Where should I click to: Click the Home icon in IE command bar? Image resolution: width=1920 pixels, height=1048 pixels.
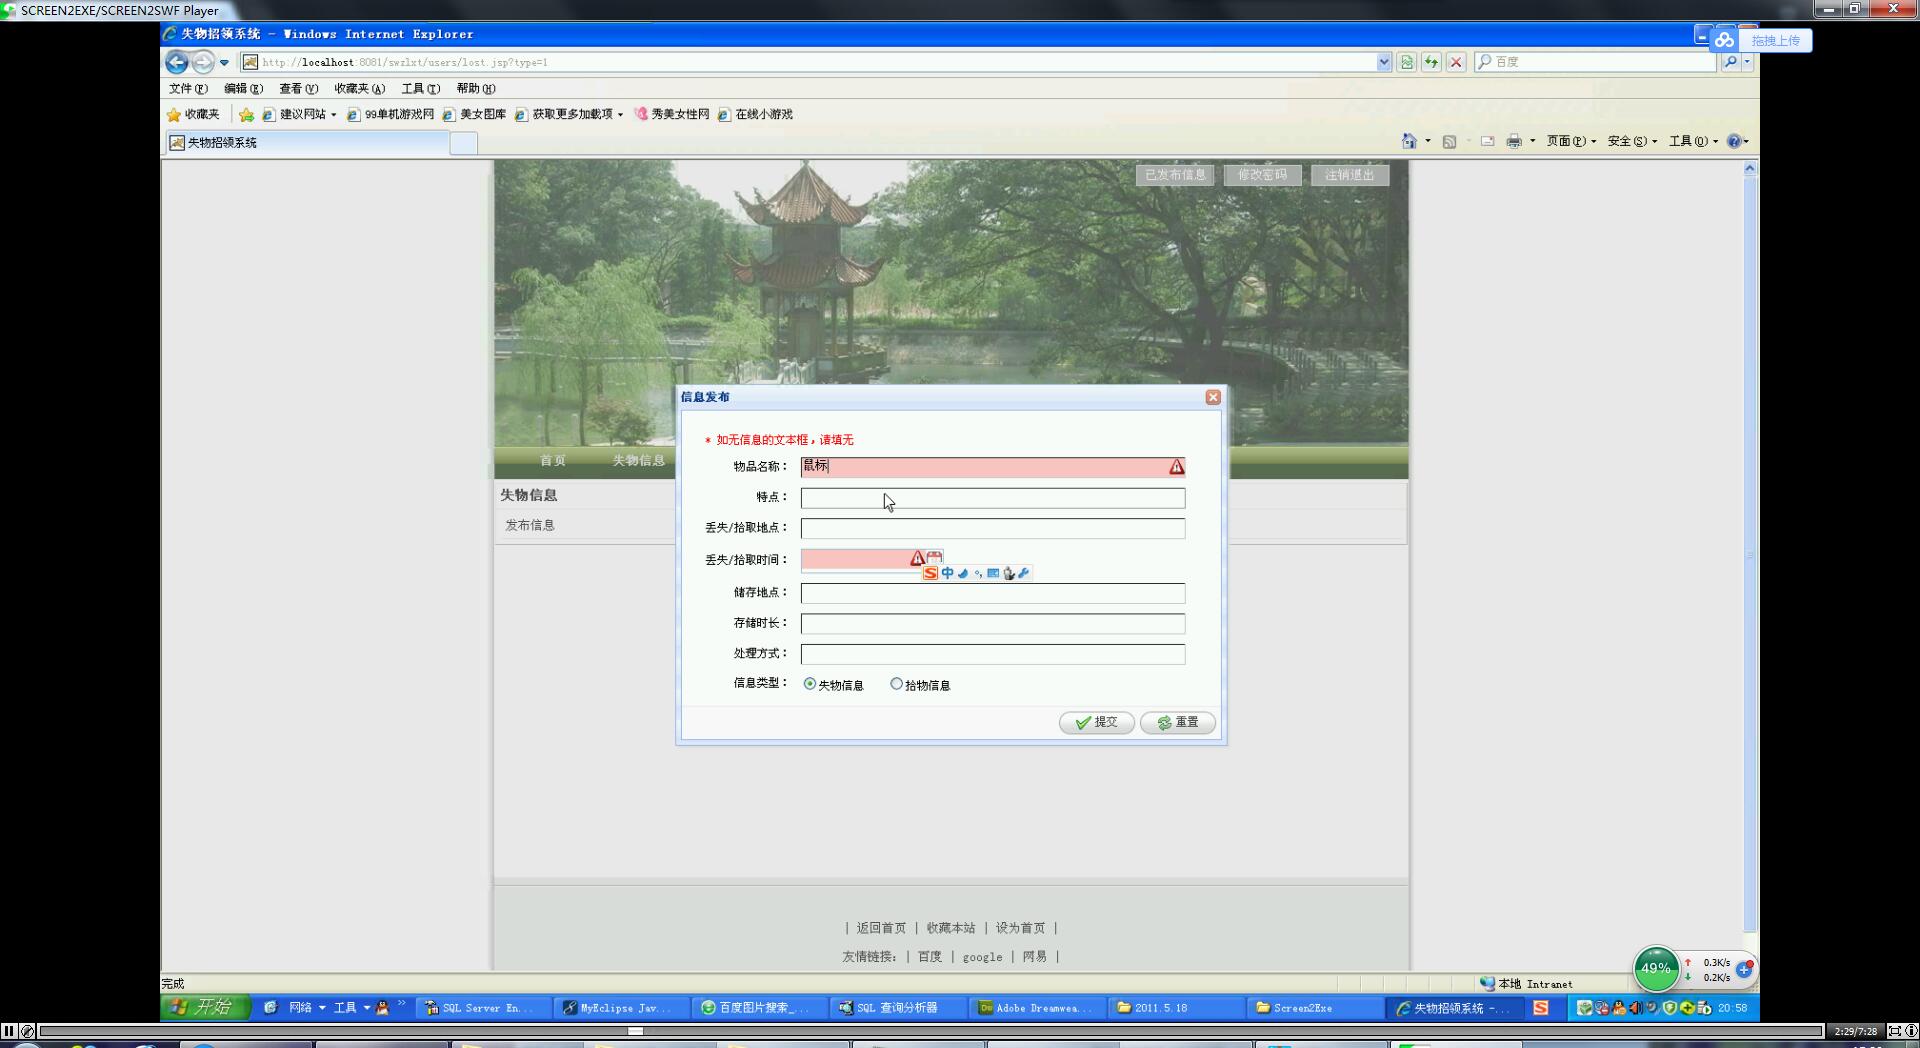(x=1409, y=141)
